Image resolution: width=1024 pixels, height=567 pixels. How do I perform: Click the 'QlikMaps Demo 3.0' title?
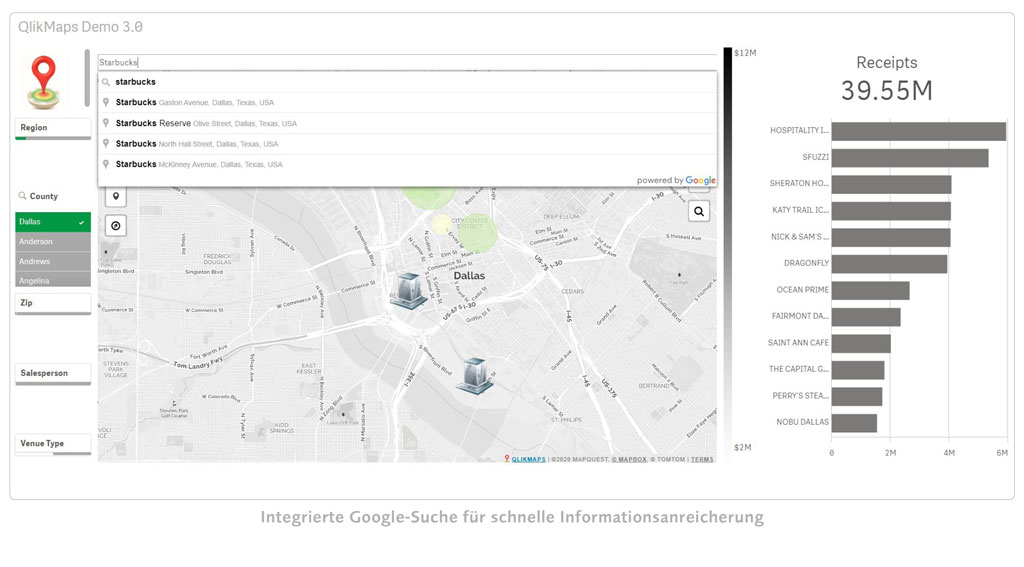tap(80, 27)
